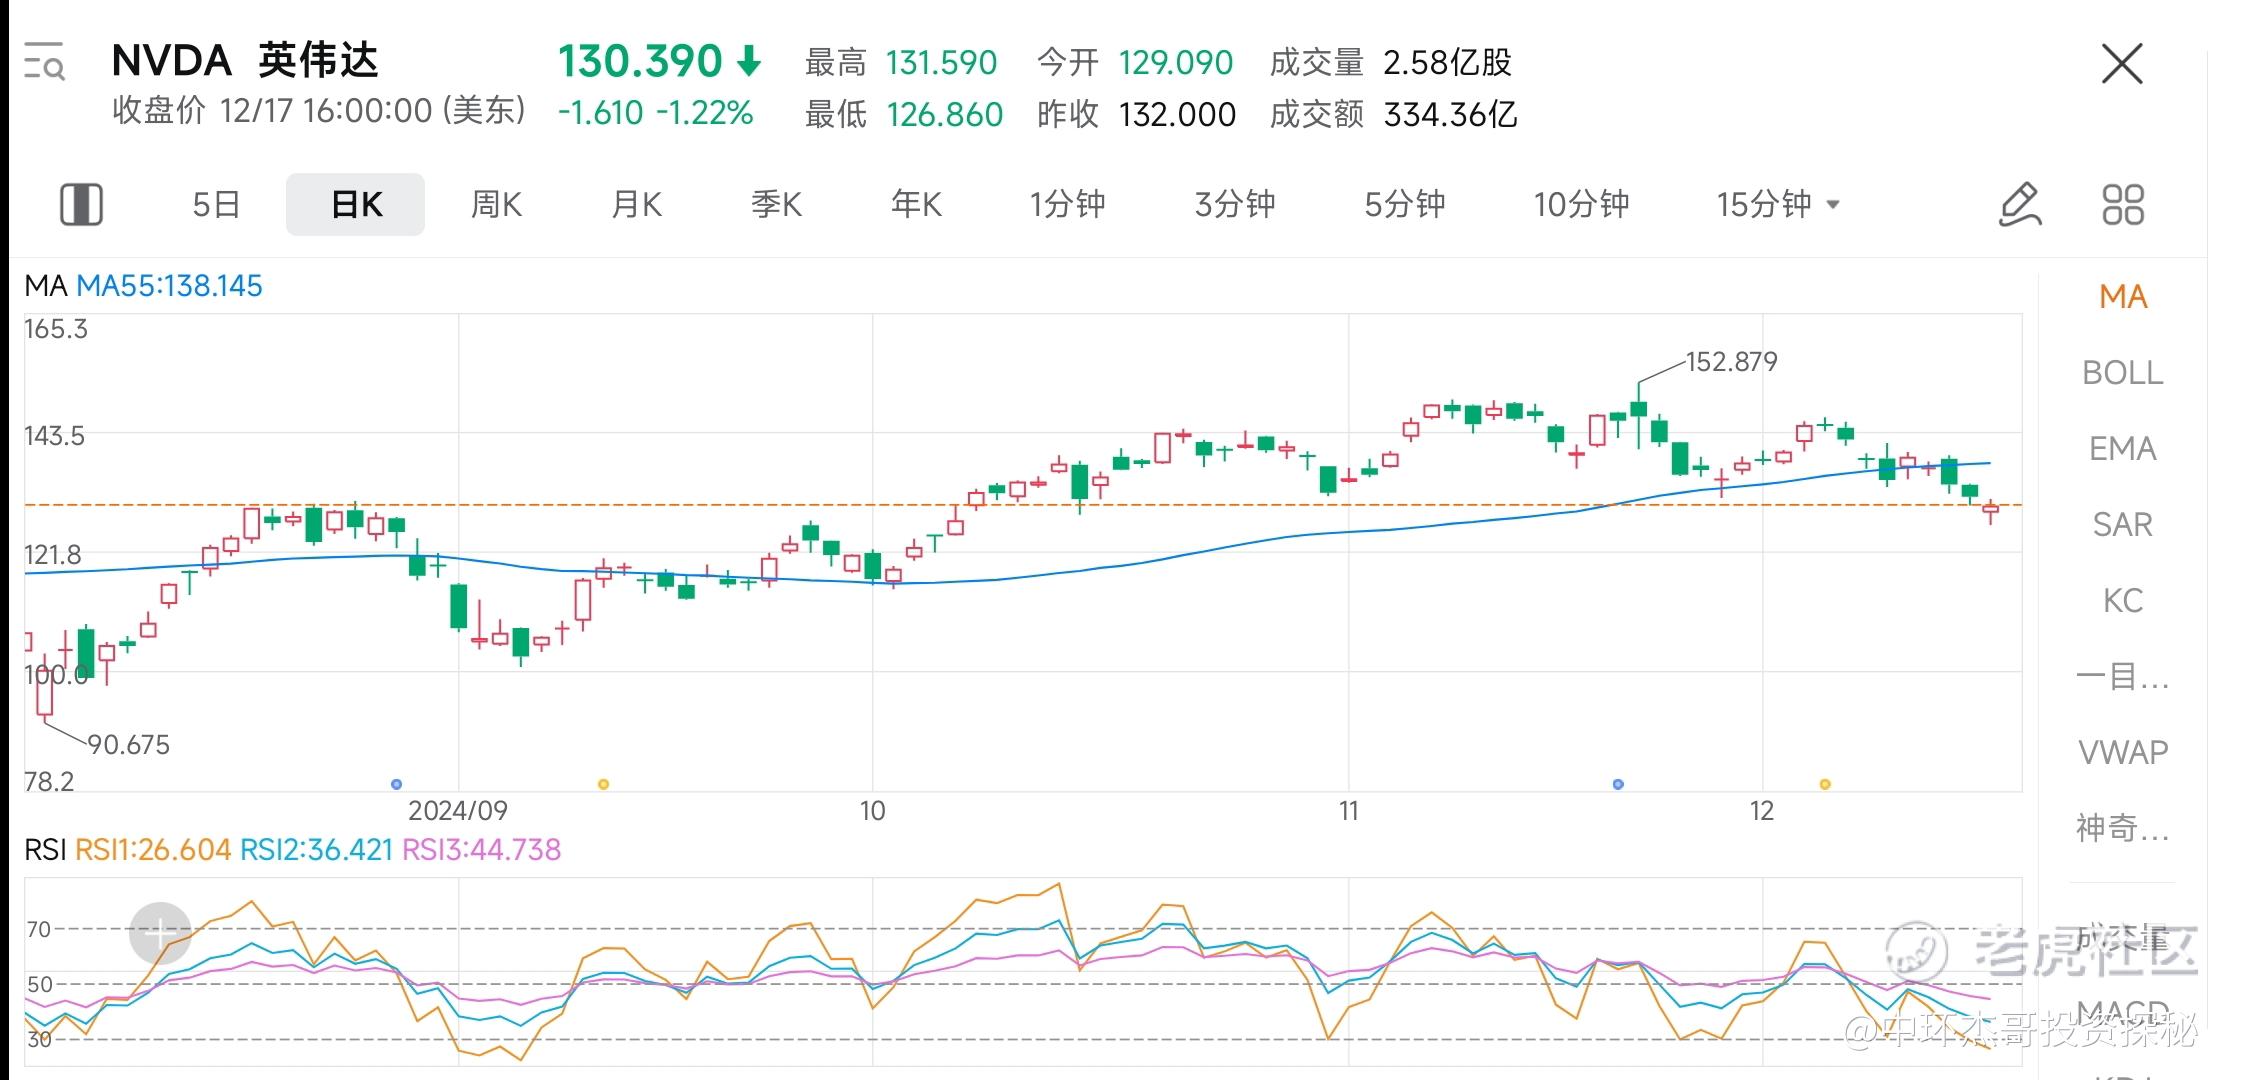Click the 成交量 2.58亿股 value
Screen dimensions: 2242x1080
click(1447, 63)
